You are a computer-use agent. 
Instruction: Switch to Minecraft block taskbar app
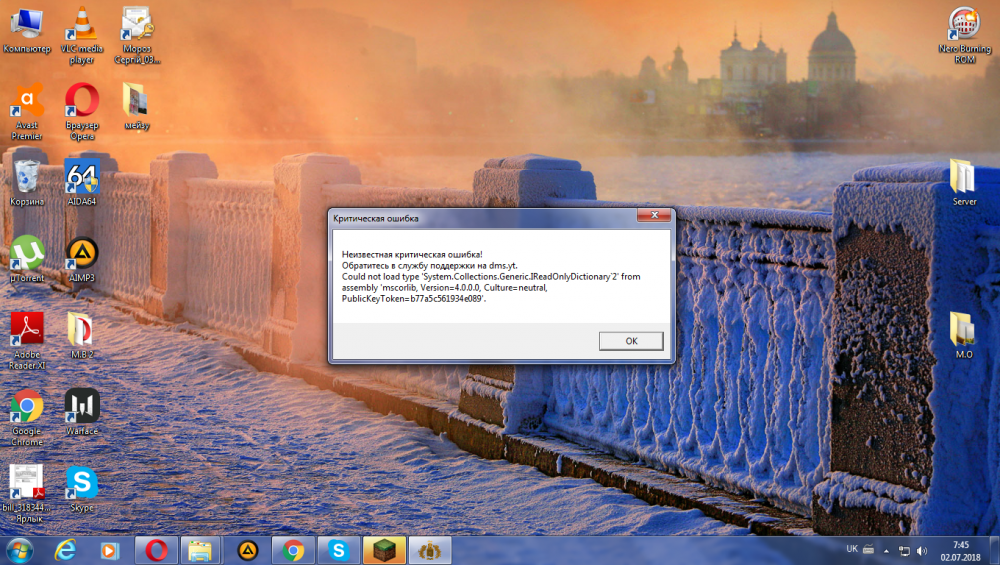coord(384,549)
